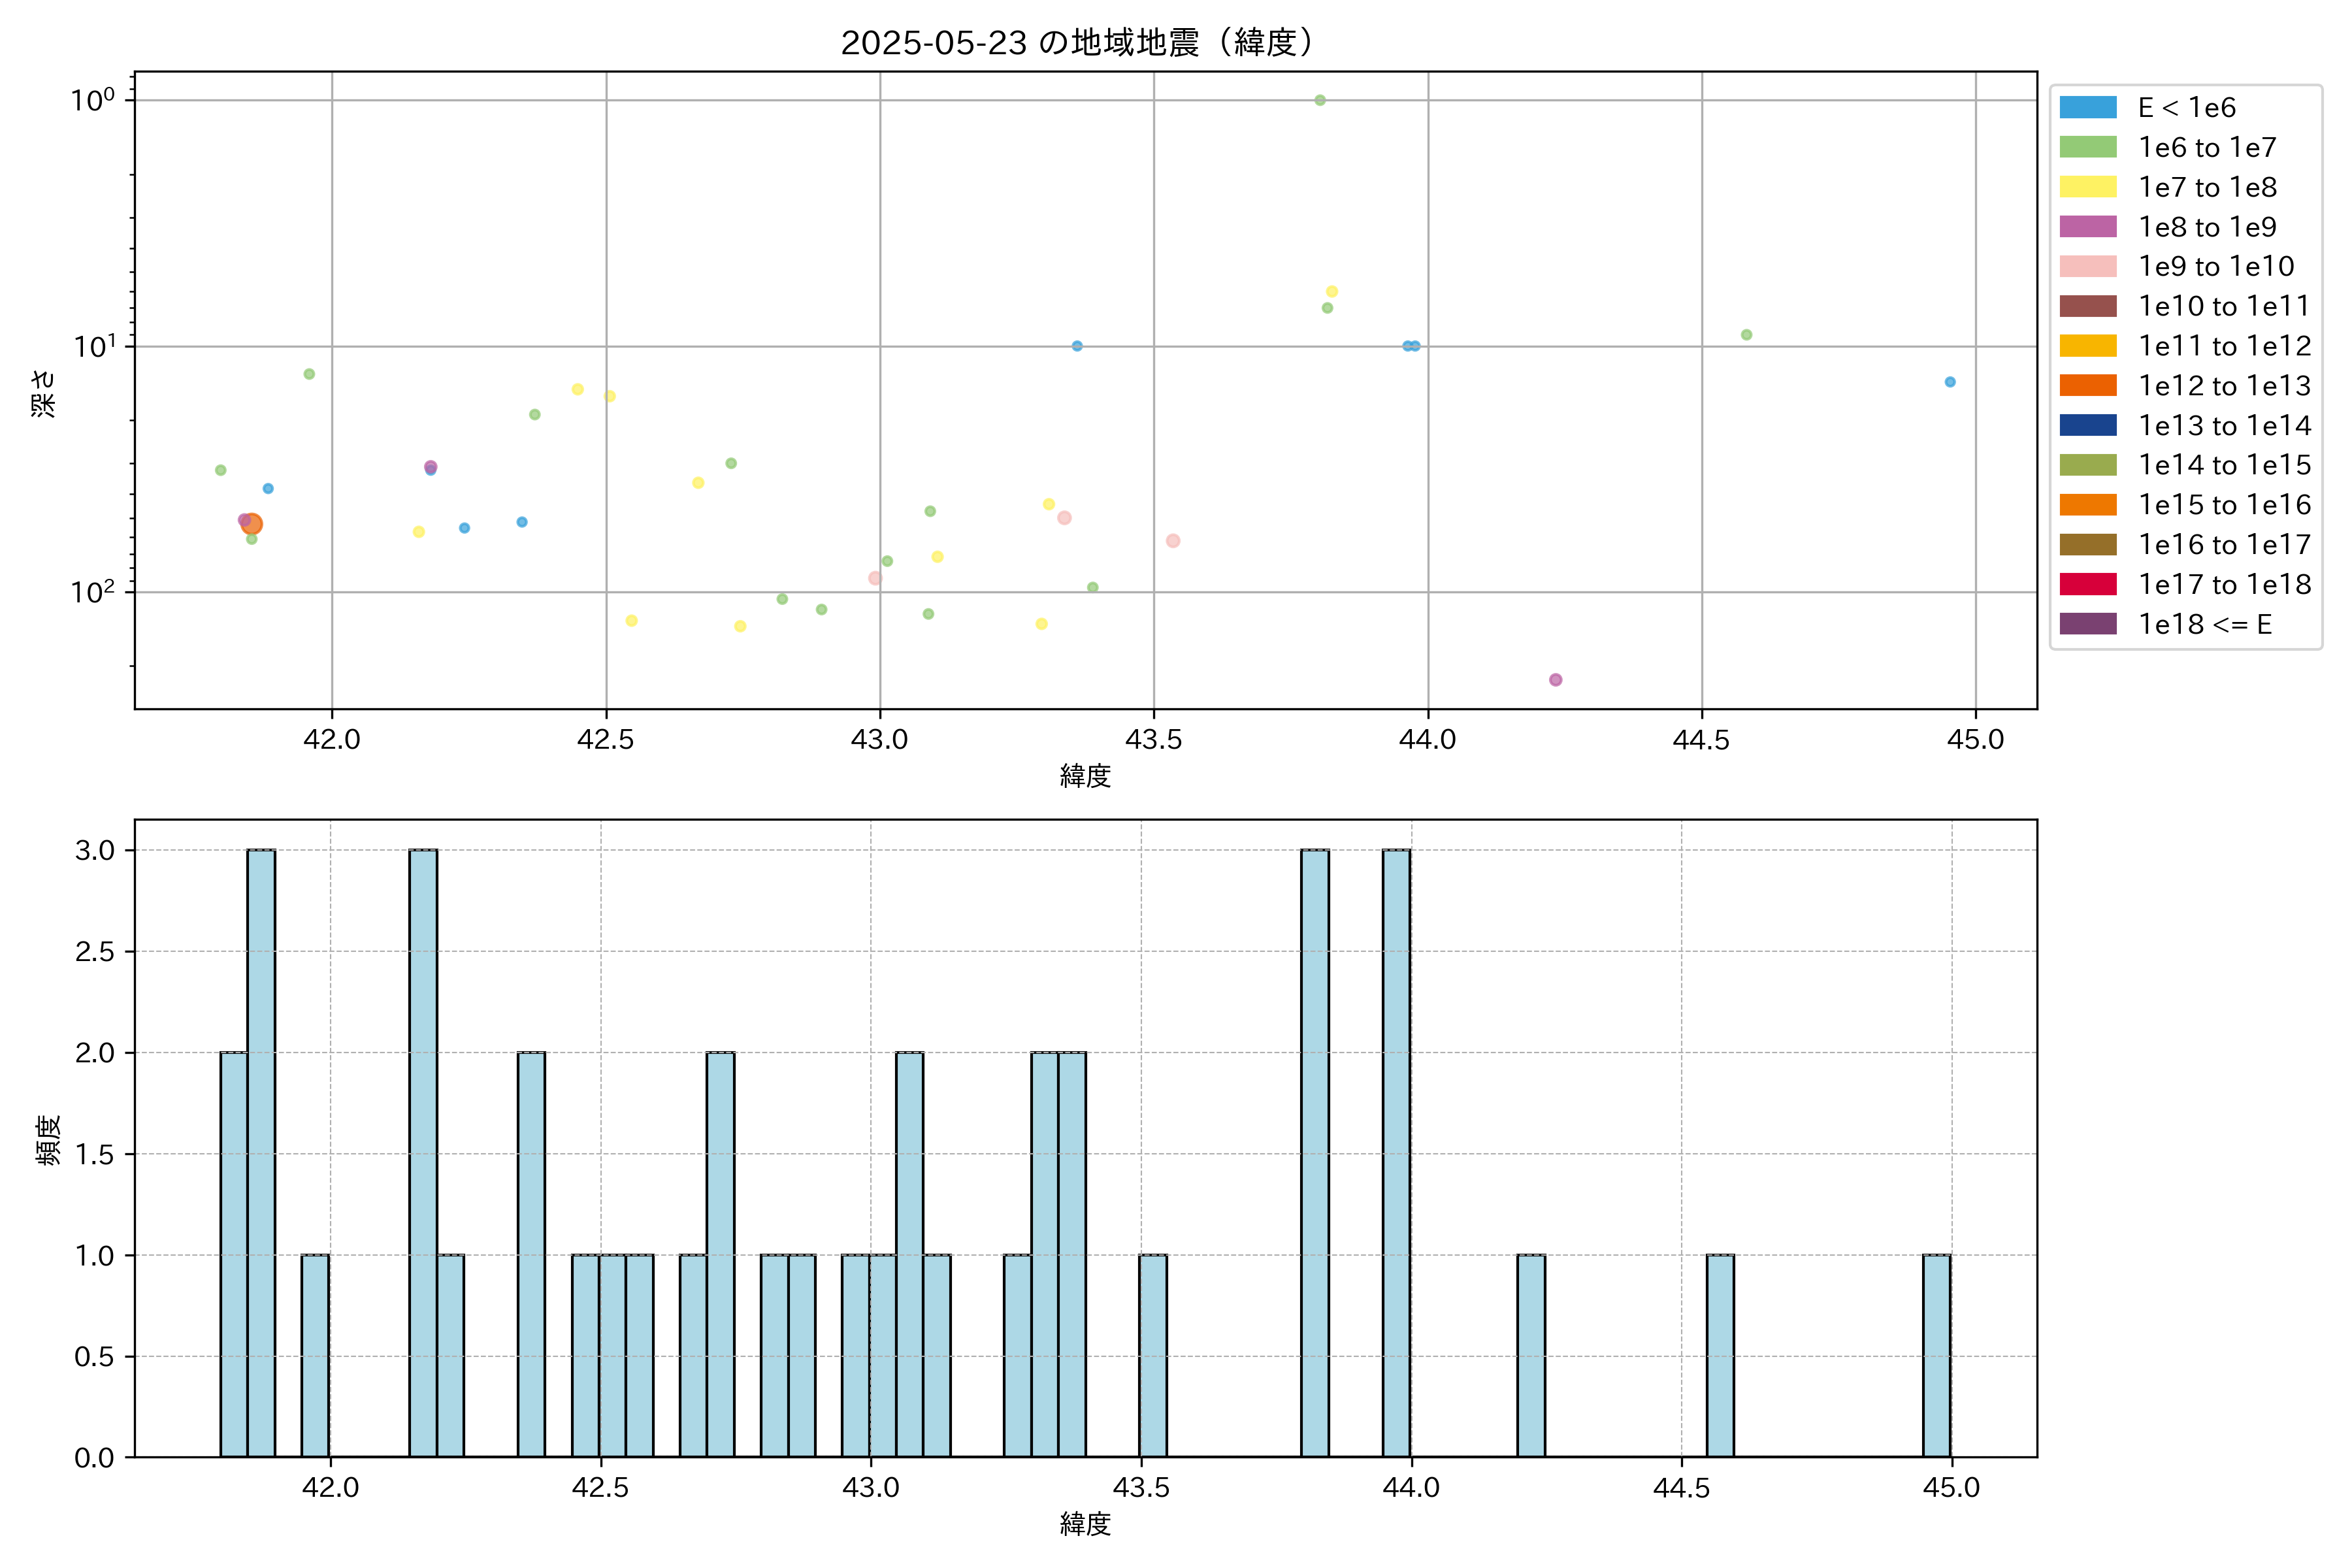Click the green point at depth 10^0
This screenshot has width=2352, height=1568.
coord(1320,100)
